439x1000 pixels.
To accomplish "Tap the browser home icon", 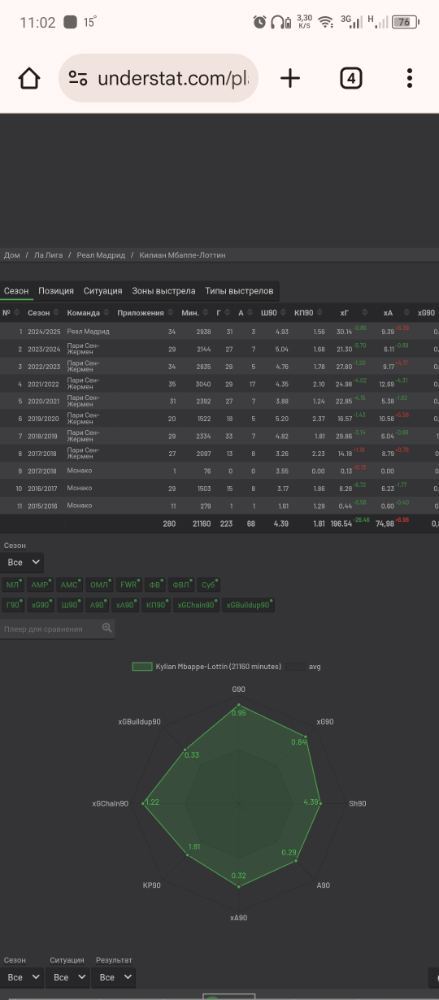I will (x=29, y=78).
